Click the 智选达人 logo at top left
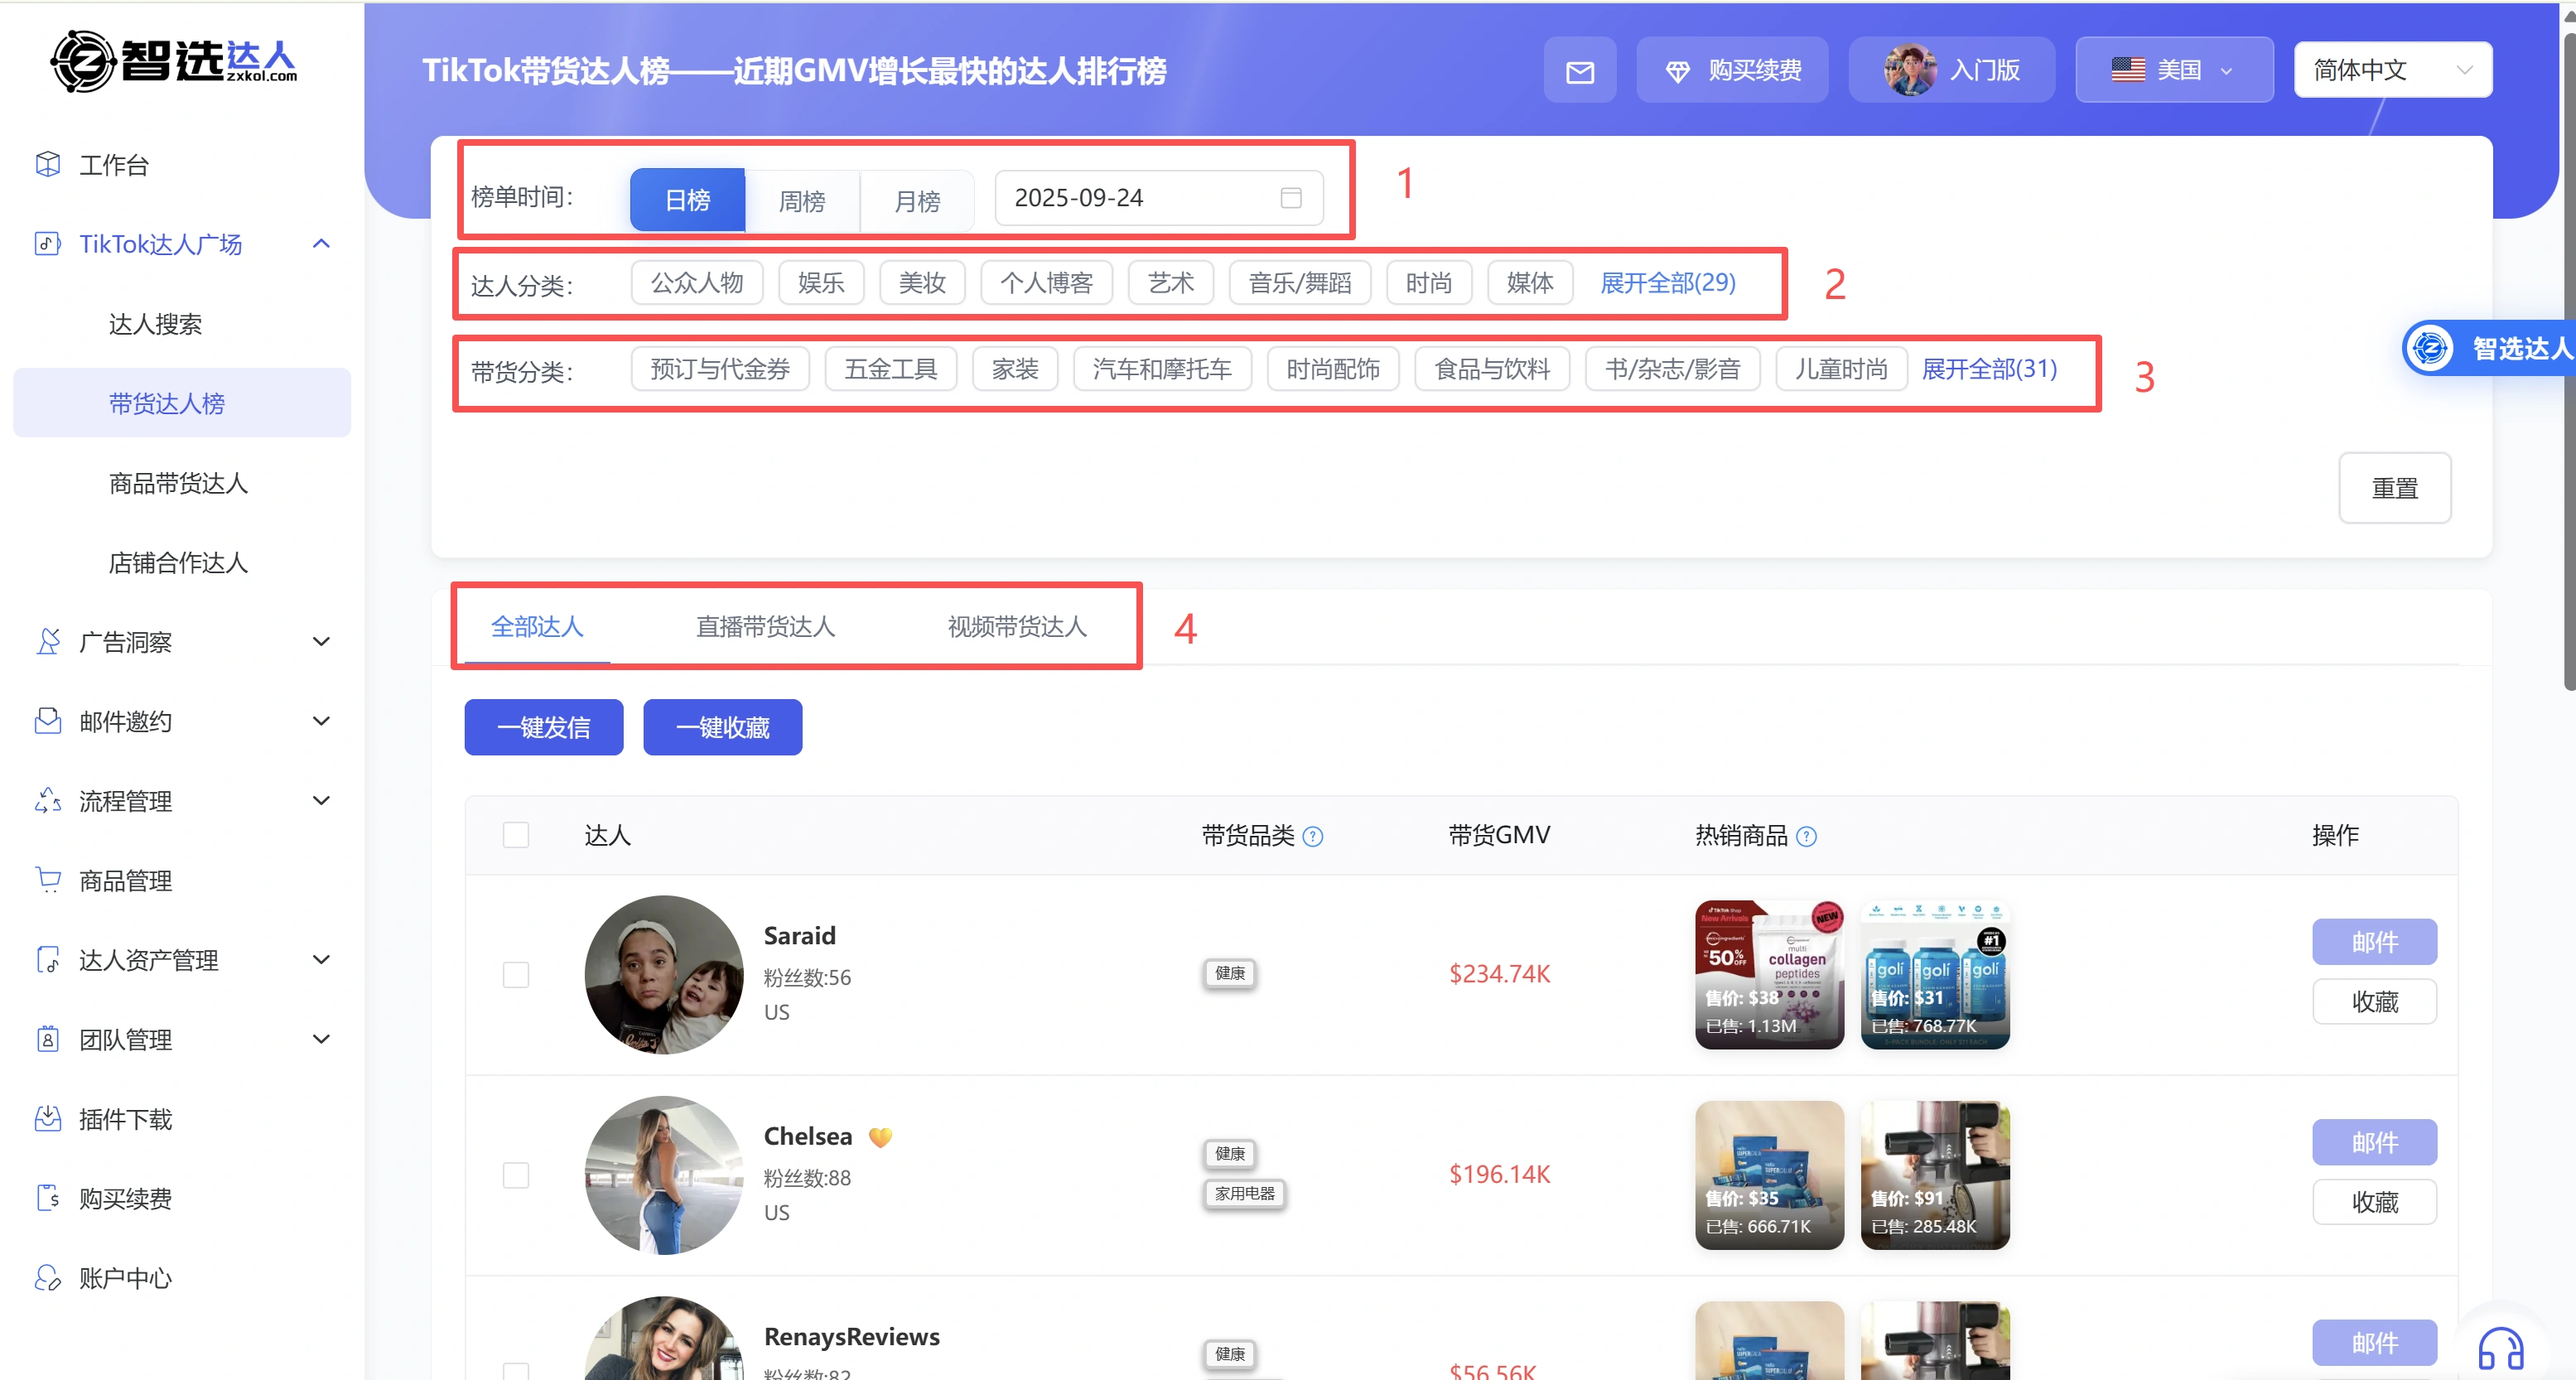 point(175,62)
